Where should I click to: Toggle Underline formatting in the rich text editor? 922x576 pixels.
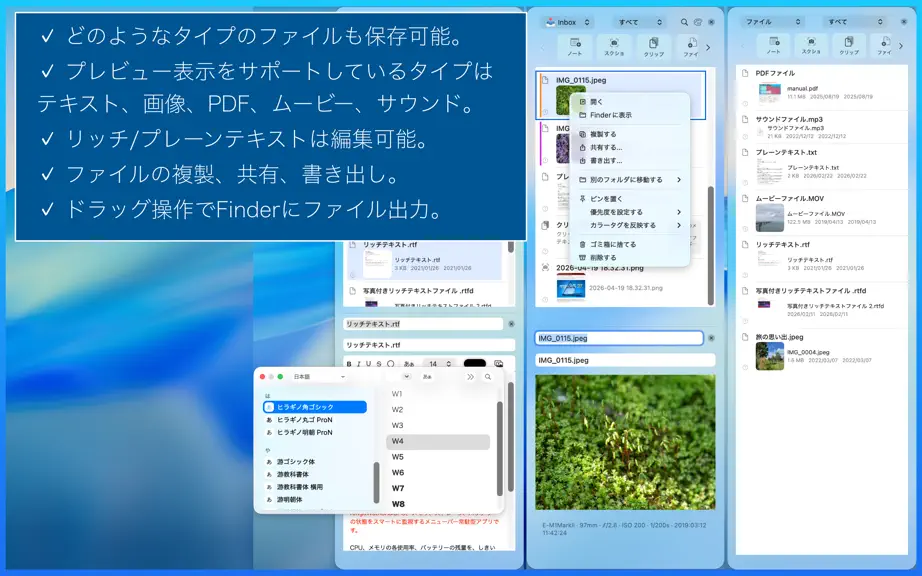[x=369, y=364]
